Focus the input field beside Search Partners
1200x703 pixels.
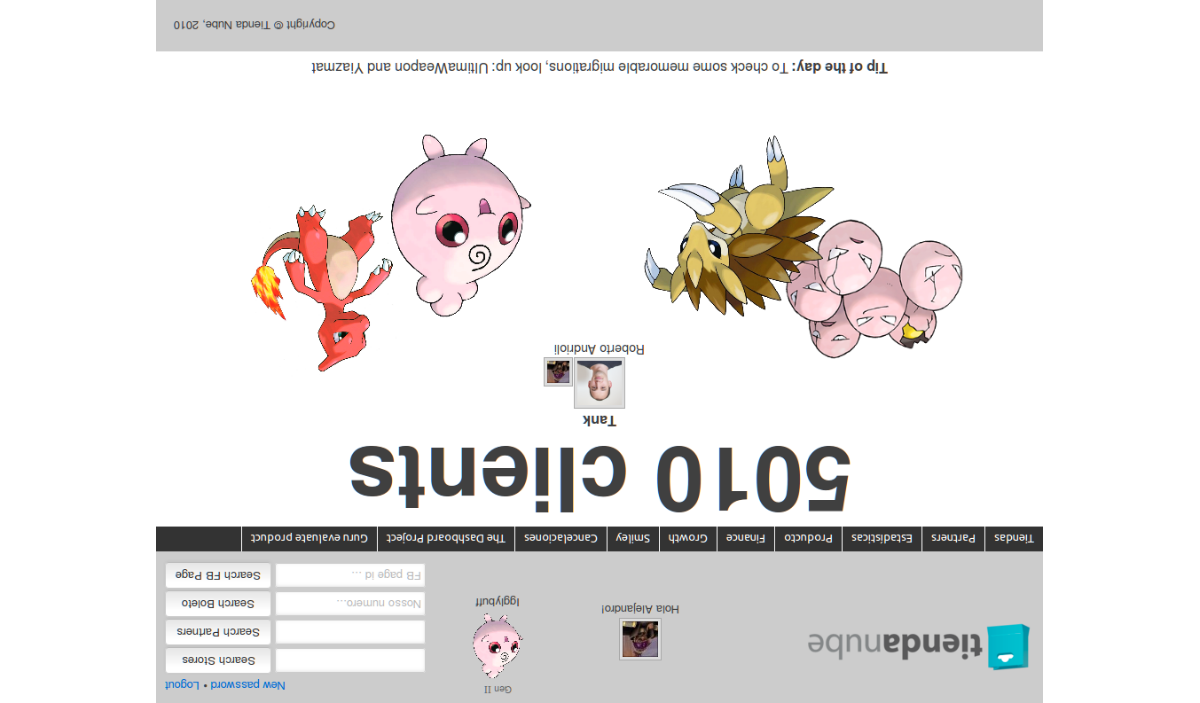tap(350, 632)
